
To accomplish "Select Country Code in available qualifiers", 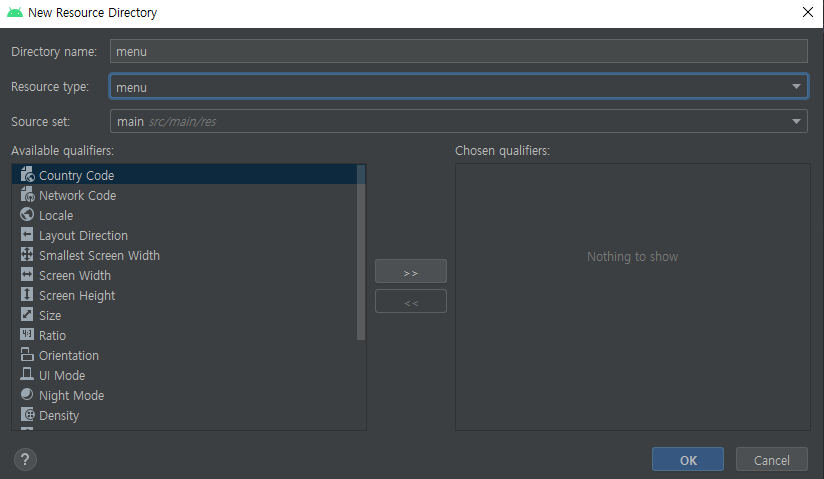I will tap(184, 175).
